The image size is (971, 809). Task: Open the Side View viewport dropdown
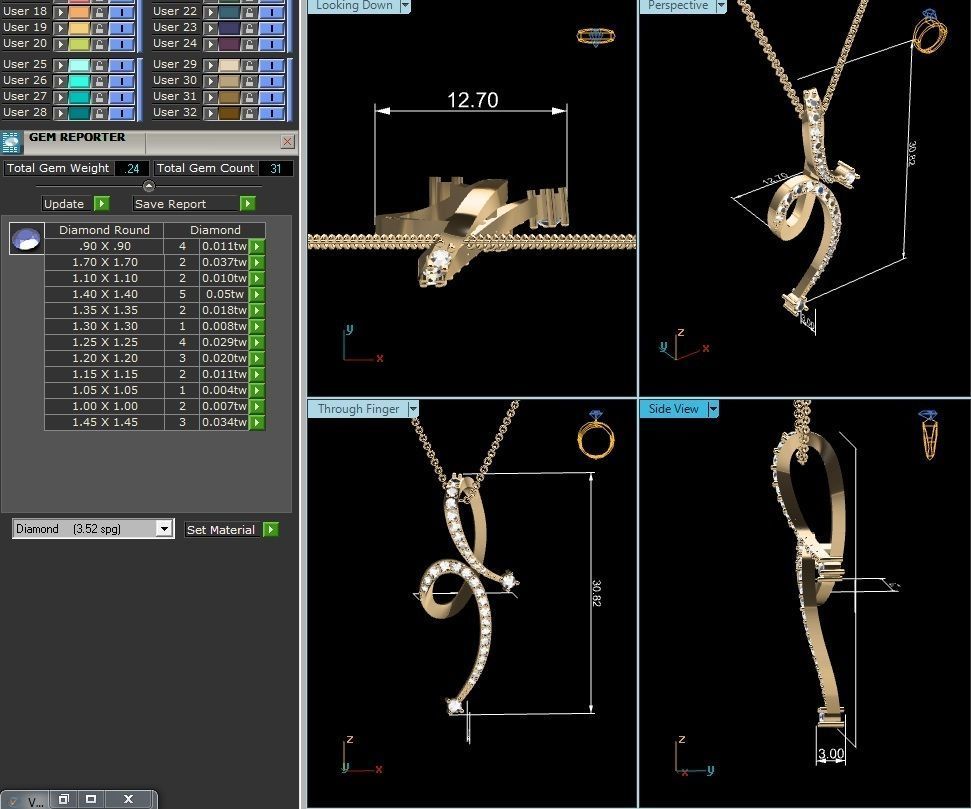tap(713, 409)
